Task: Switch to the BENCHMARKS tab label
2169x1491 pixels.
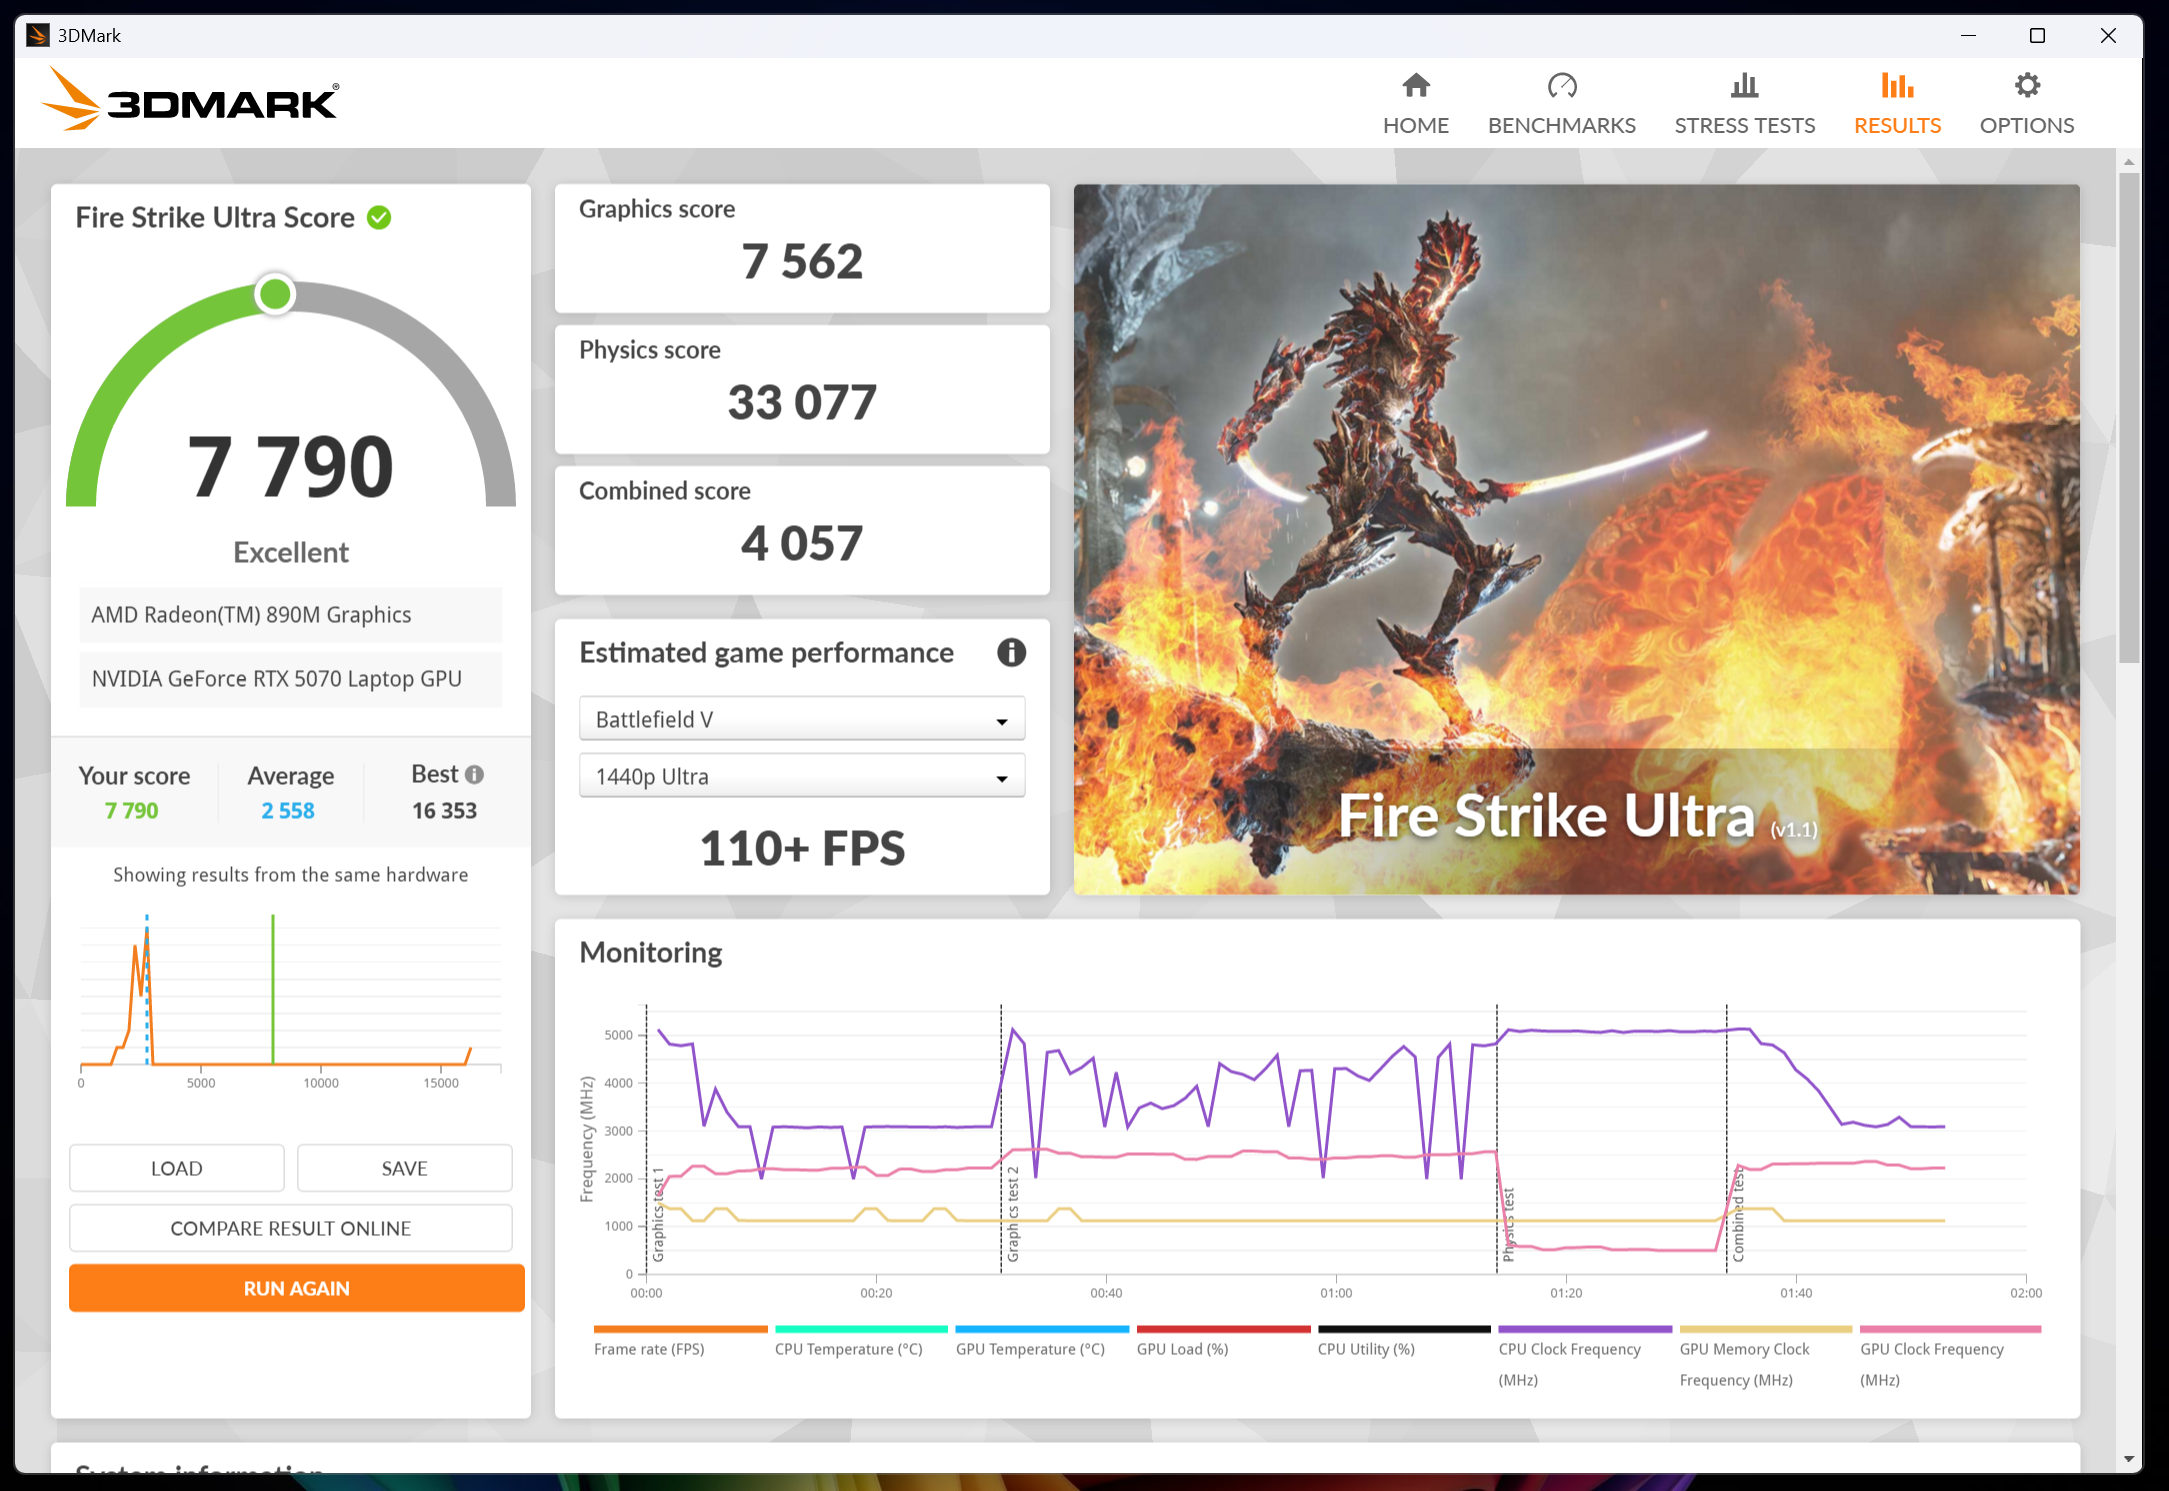Action: click(1561, 126)
